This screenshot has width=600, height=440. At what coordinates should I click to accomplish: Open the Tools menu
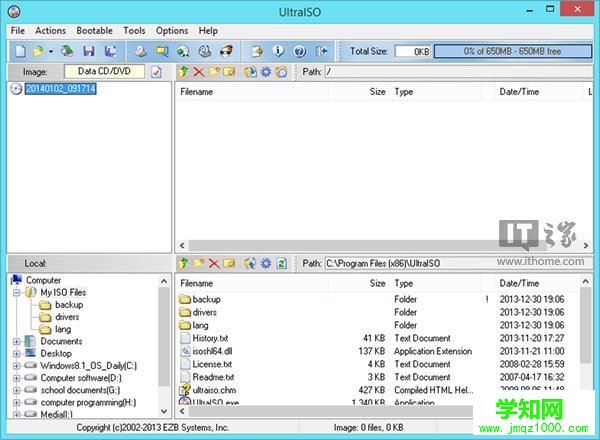tap(134, 31)
